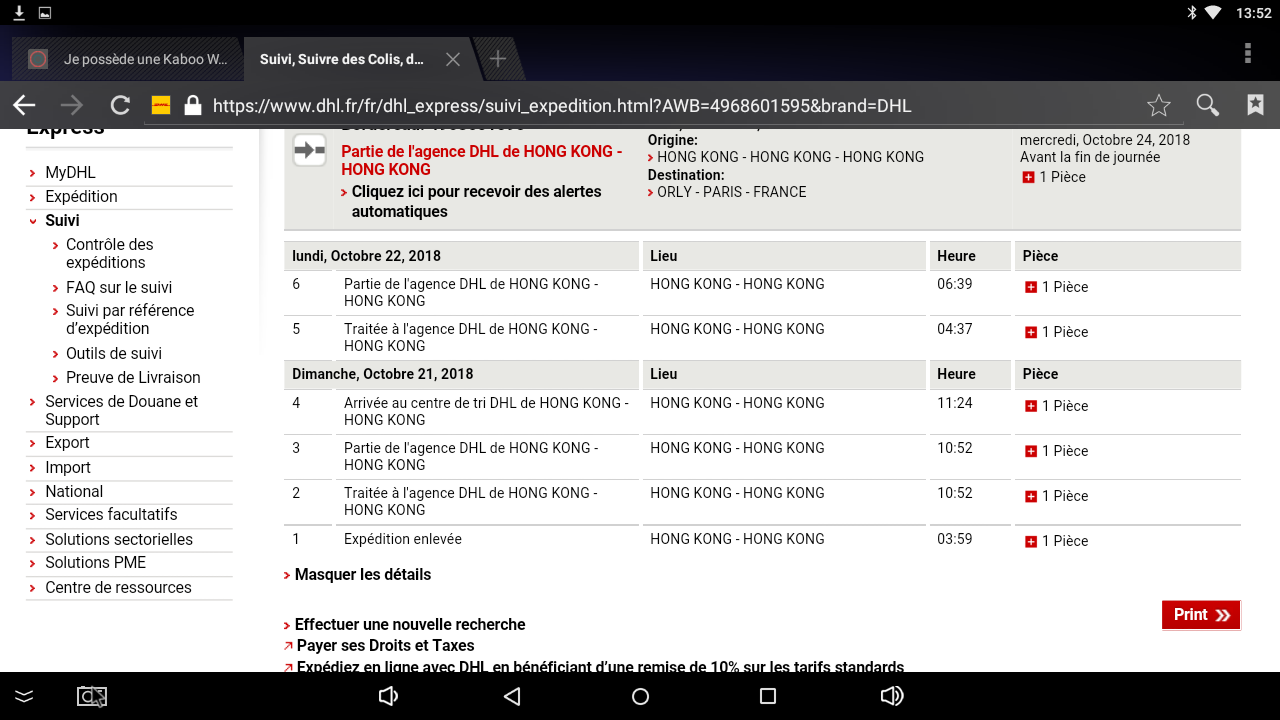
Task: Tap the Android home circle button
Action: coord(640,696)
